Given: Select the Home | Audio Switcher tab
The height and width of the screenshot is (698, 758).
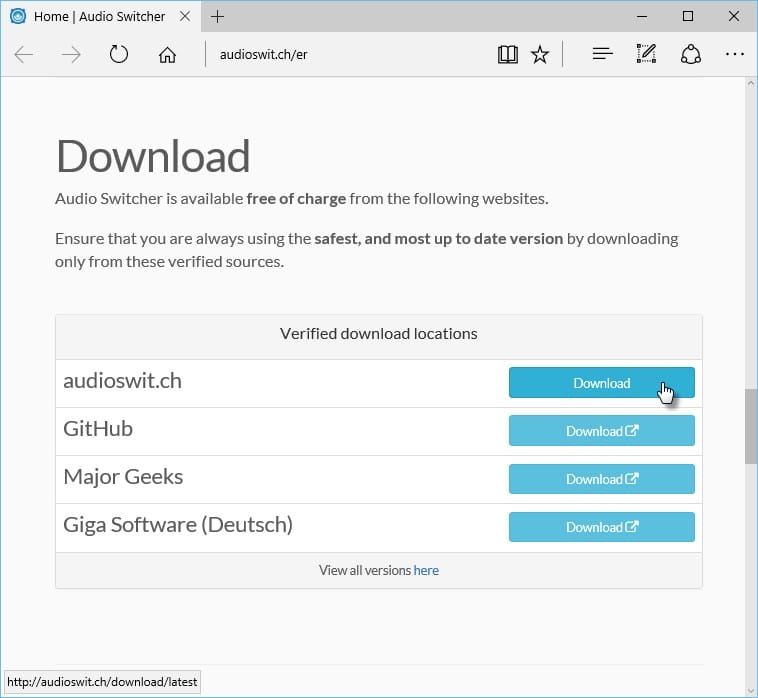Looking at the screenshot, I should tap(101, 16).
